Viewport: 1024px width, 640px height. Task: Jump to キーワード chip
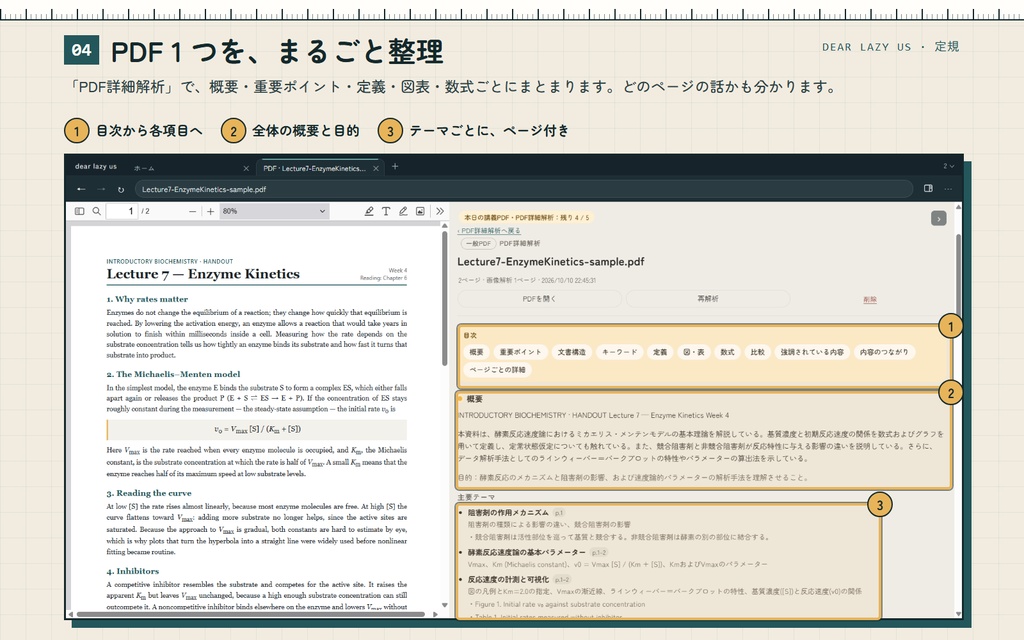pyautogui.click(x=619, y=352)
